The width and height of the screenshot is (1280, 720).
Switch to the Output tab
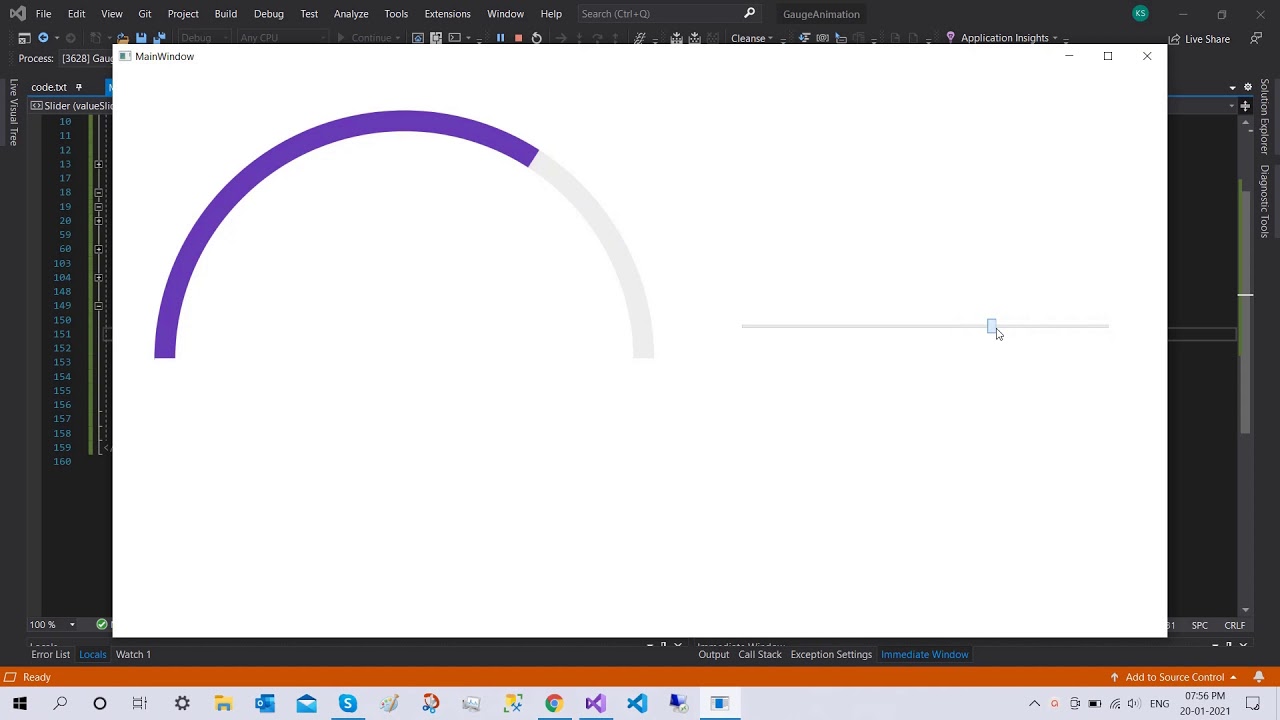[713, 654]
